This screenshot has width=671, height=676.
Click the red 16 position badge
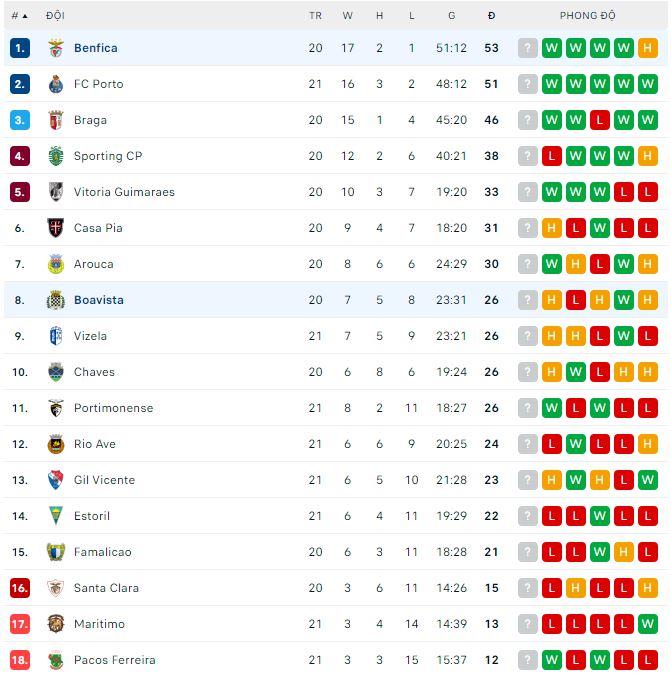pos(20,588)
